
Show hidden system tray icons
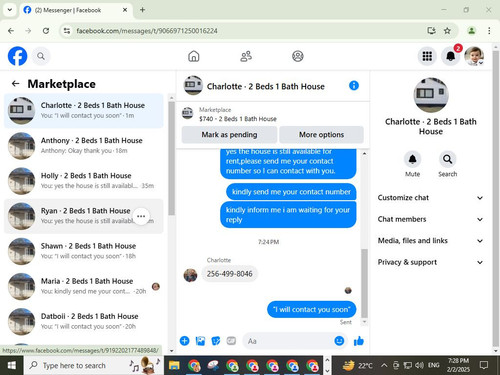pyautogui.click(x=384, y=366)
